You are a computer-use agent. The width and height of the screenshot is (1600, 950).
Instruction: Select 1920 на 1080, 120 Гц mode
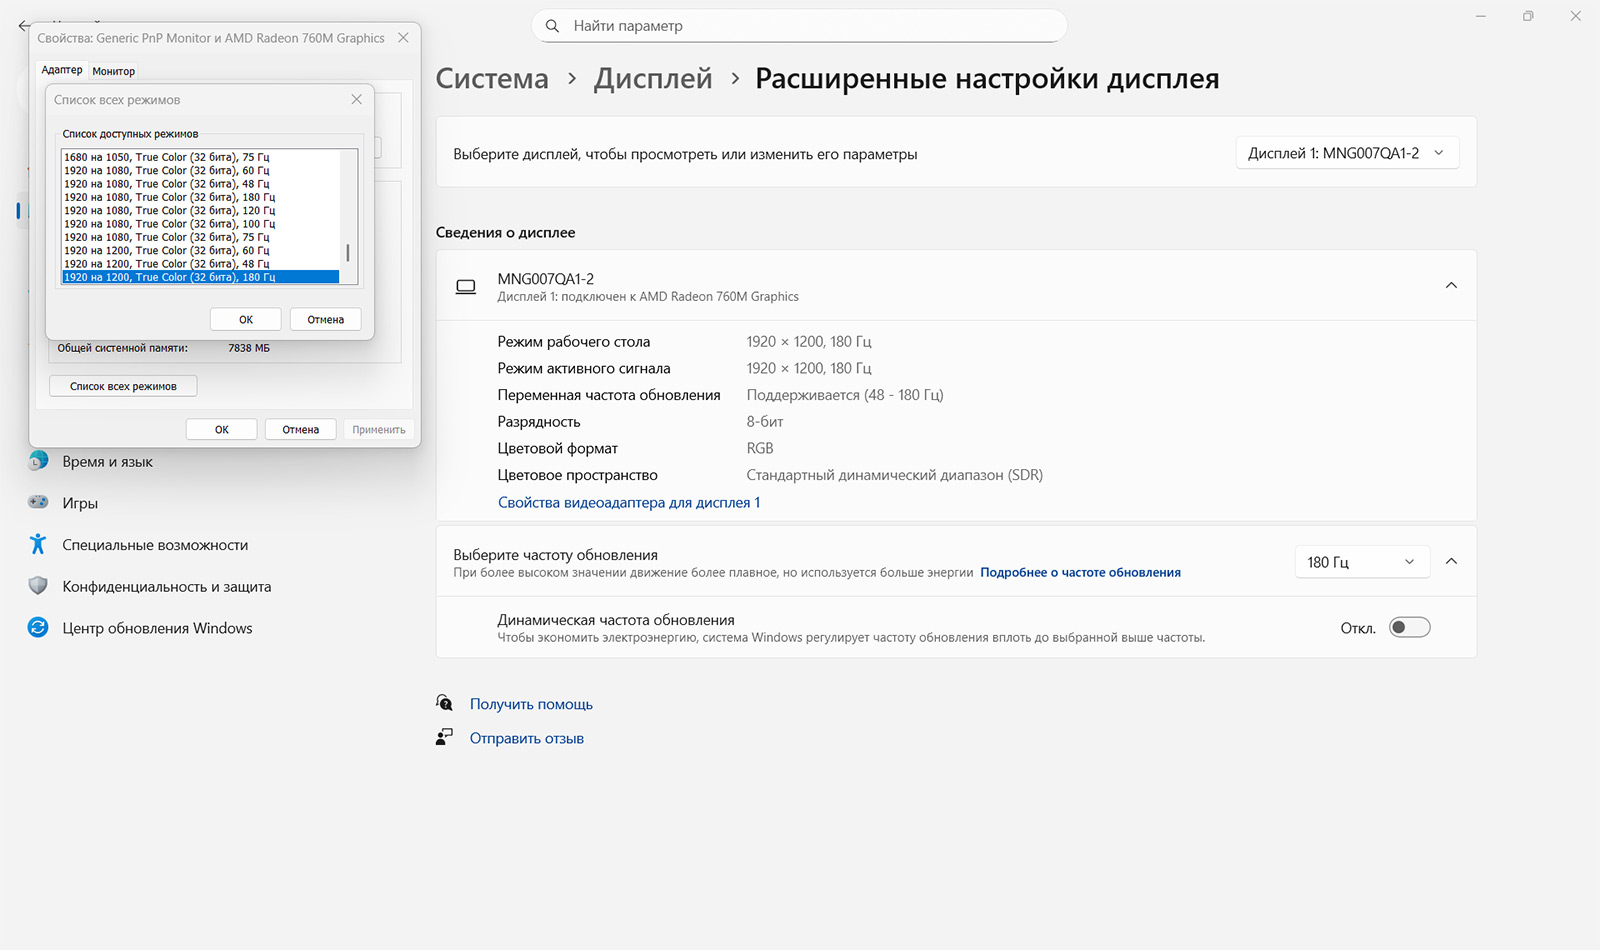point(169,211)
